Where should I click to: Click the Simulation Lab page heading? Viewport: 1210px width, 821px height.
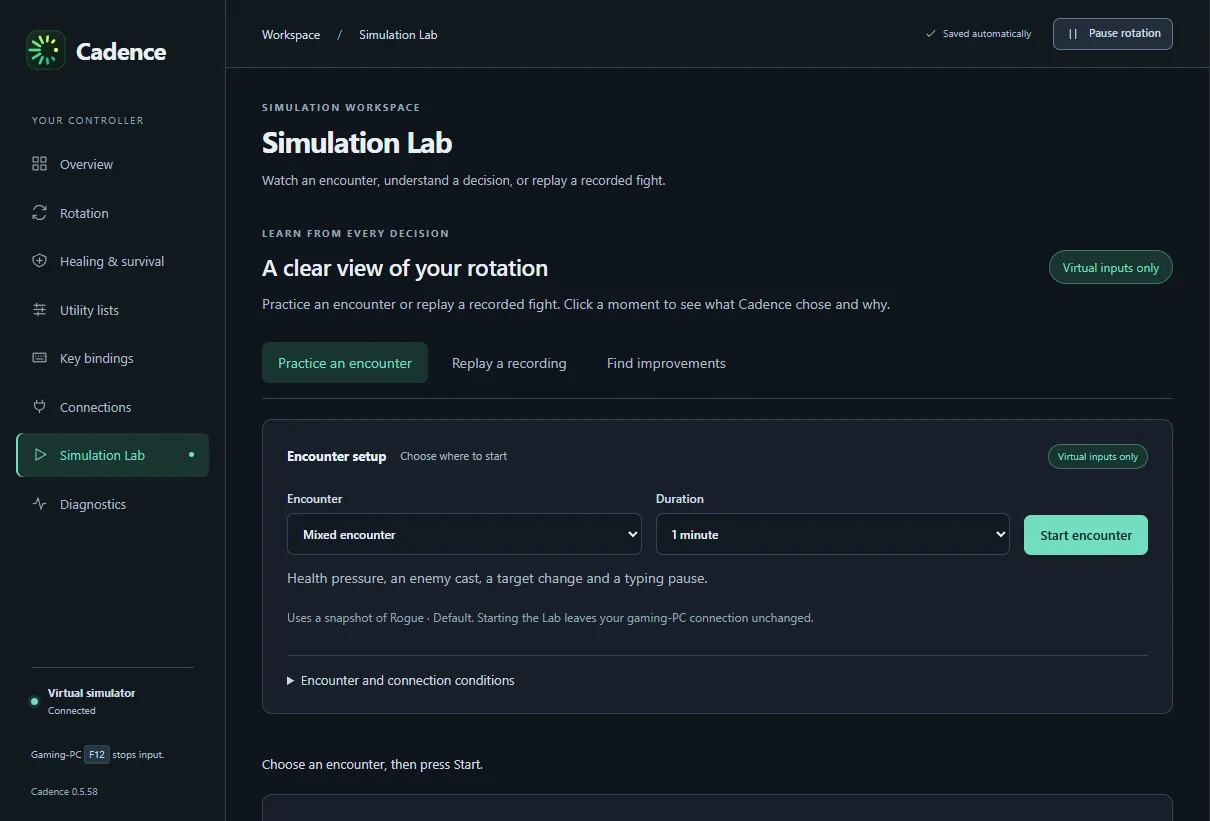[x=357, y=143]
